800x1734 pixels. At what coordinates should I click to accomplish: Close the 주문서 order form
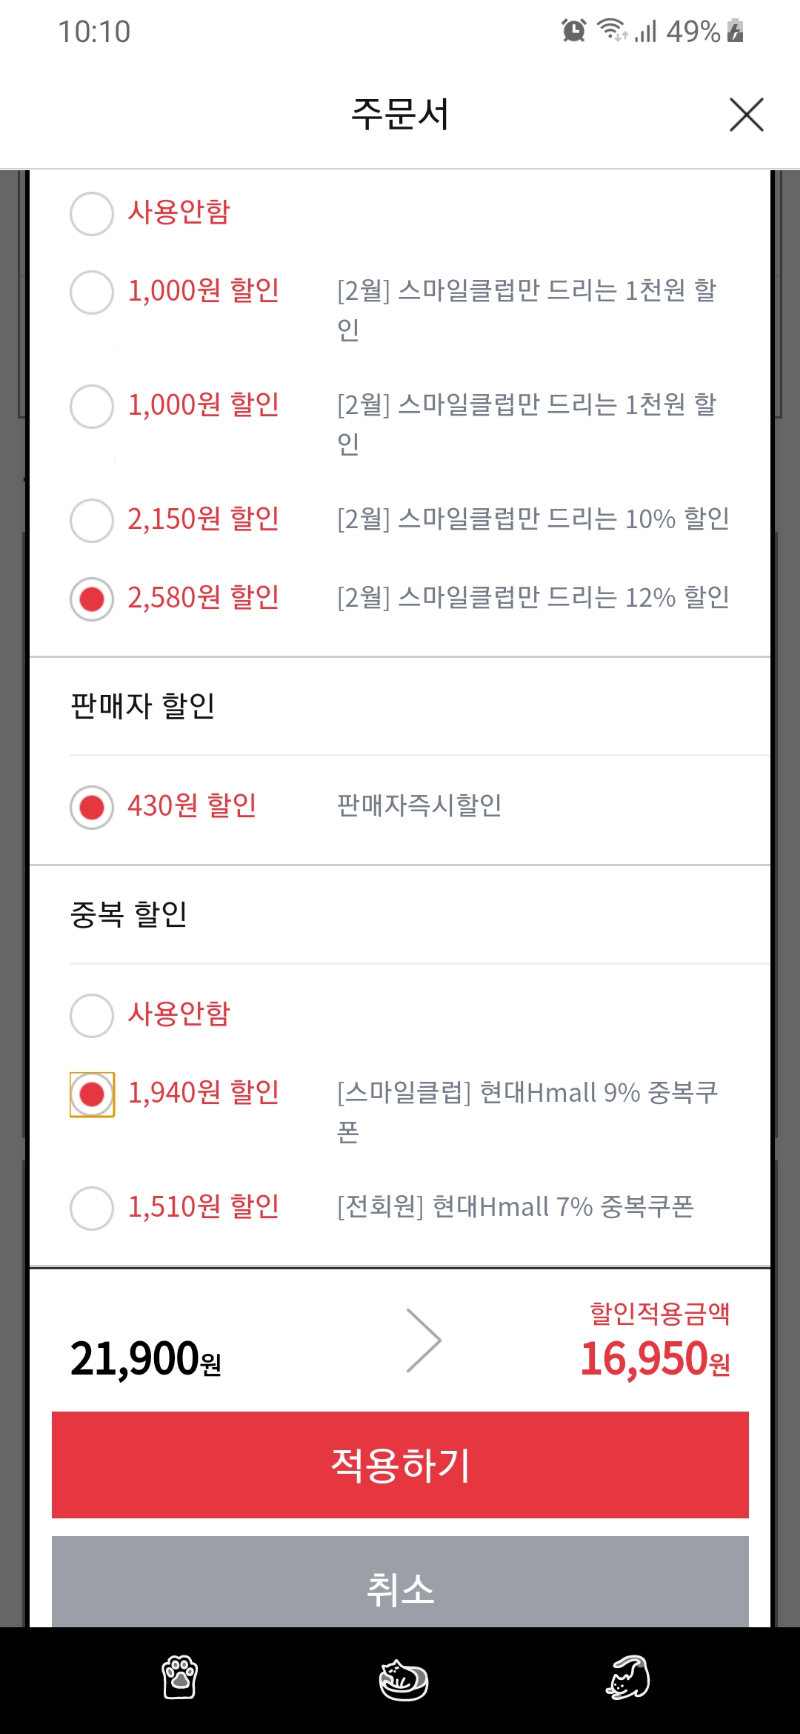[746, 115]
